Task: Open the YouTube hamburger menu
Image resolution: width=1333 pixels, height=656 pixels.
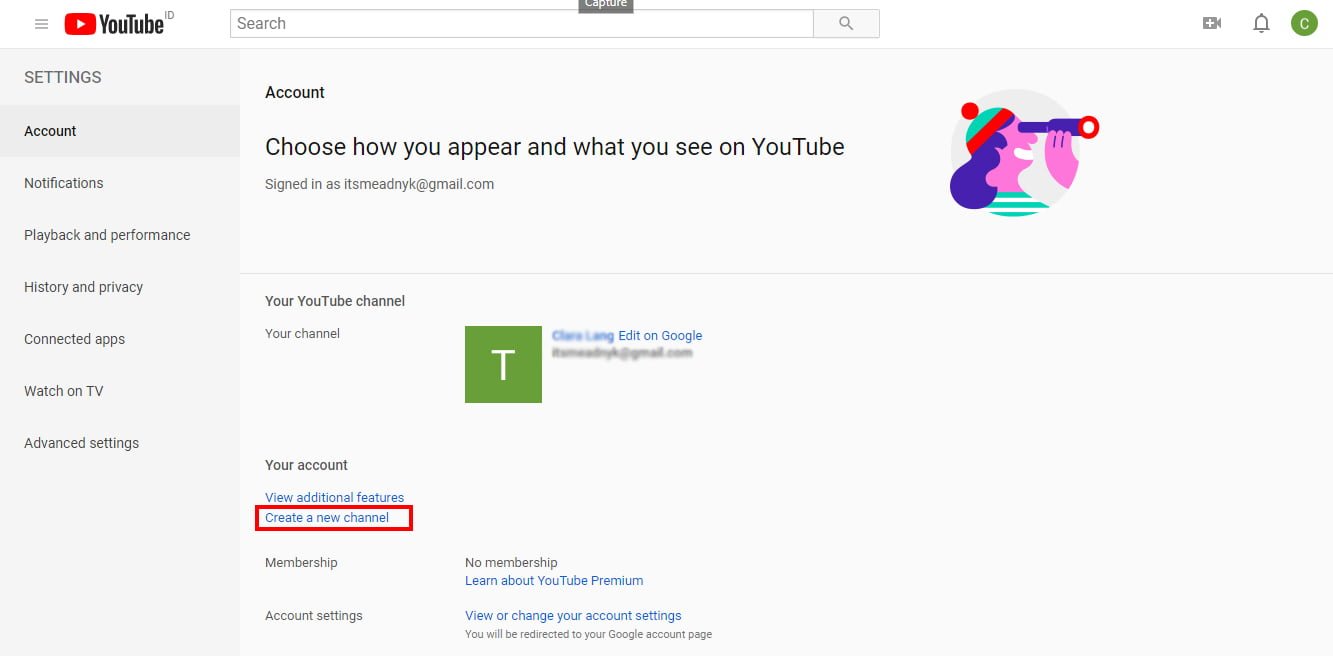Action: click(x=40, y=23)
